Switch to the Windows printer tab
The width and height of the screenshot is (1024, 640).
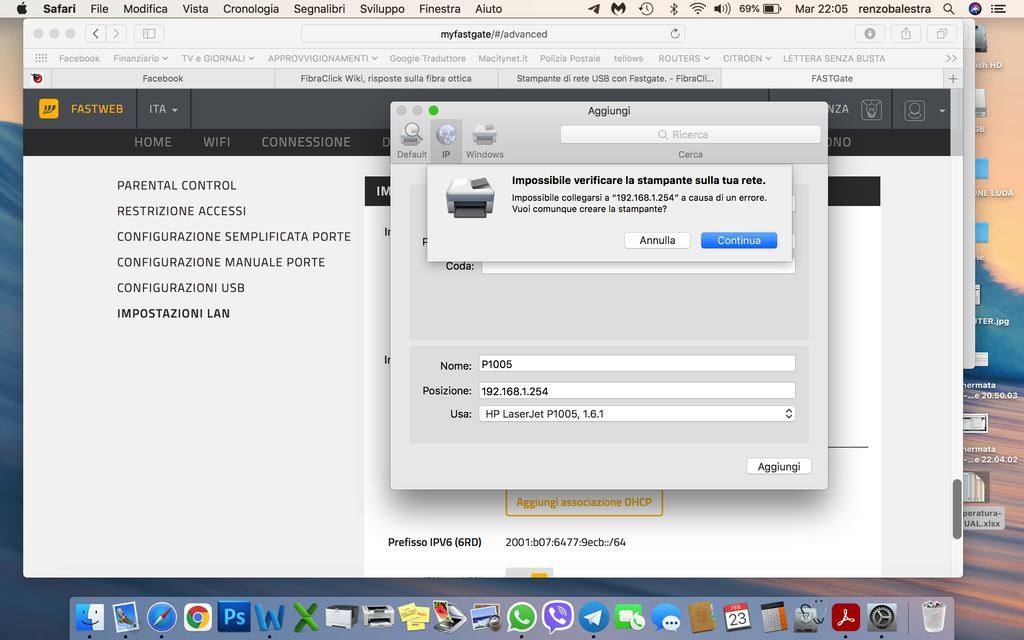[485, 140]
